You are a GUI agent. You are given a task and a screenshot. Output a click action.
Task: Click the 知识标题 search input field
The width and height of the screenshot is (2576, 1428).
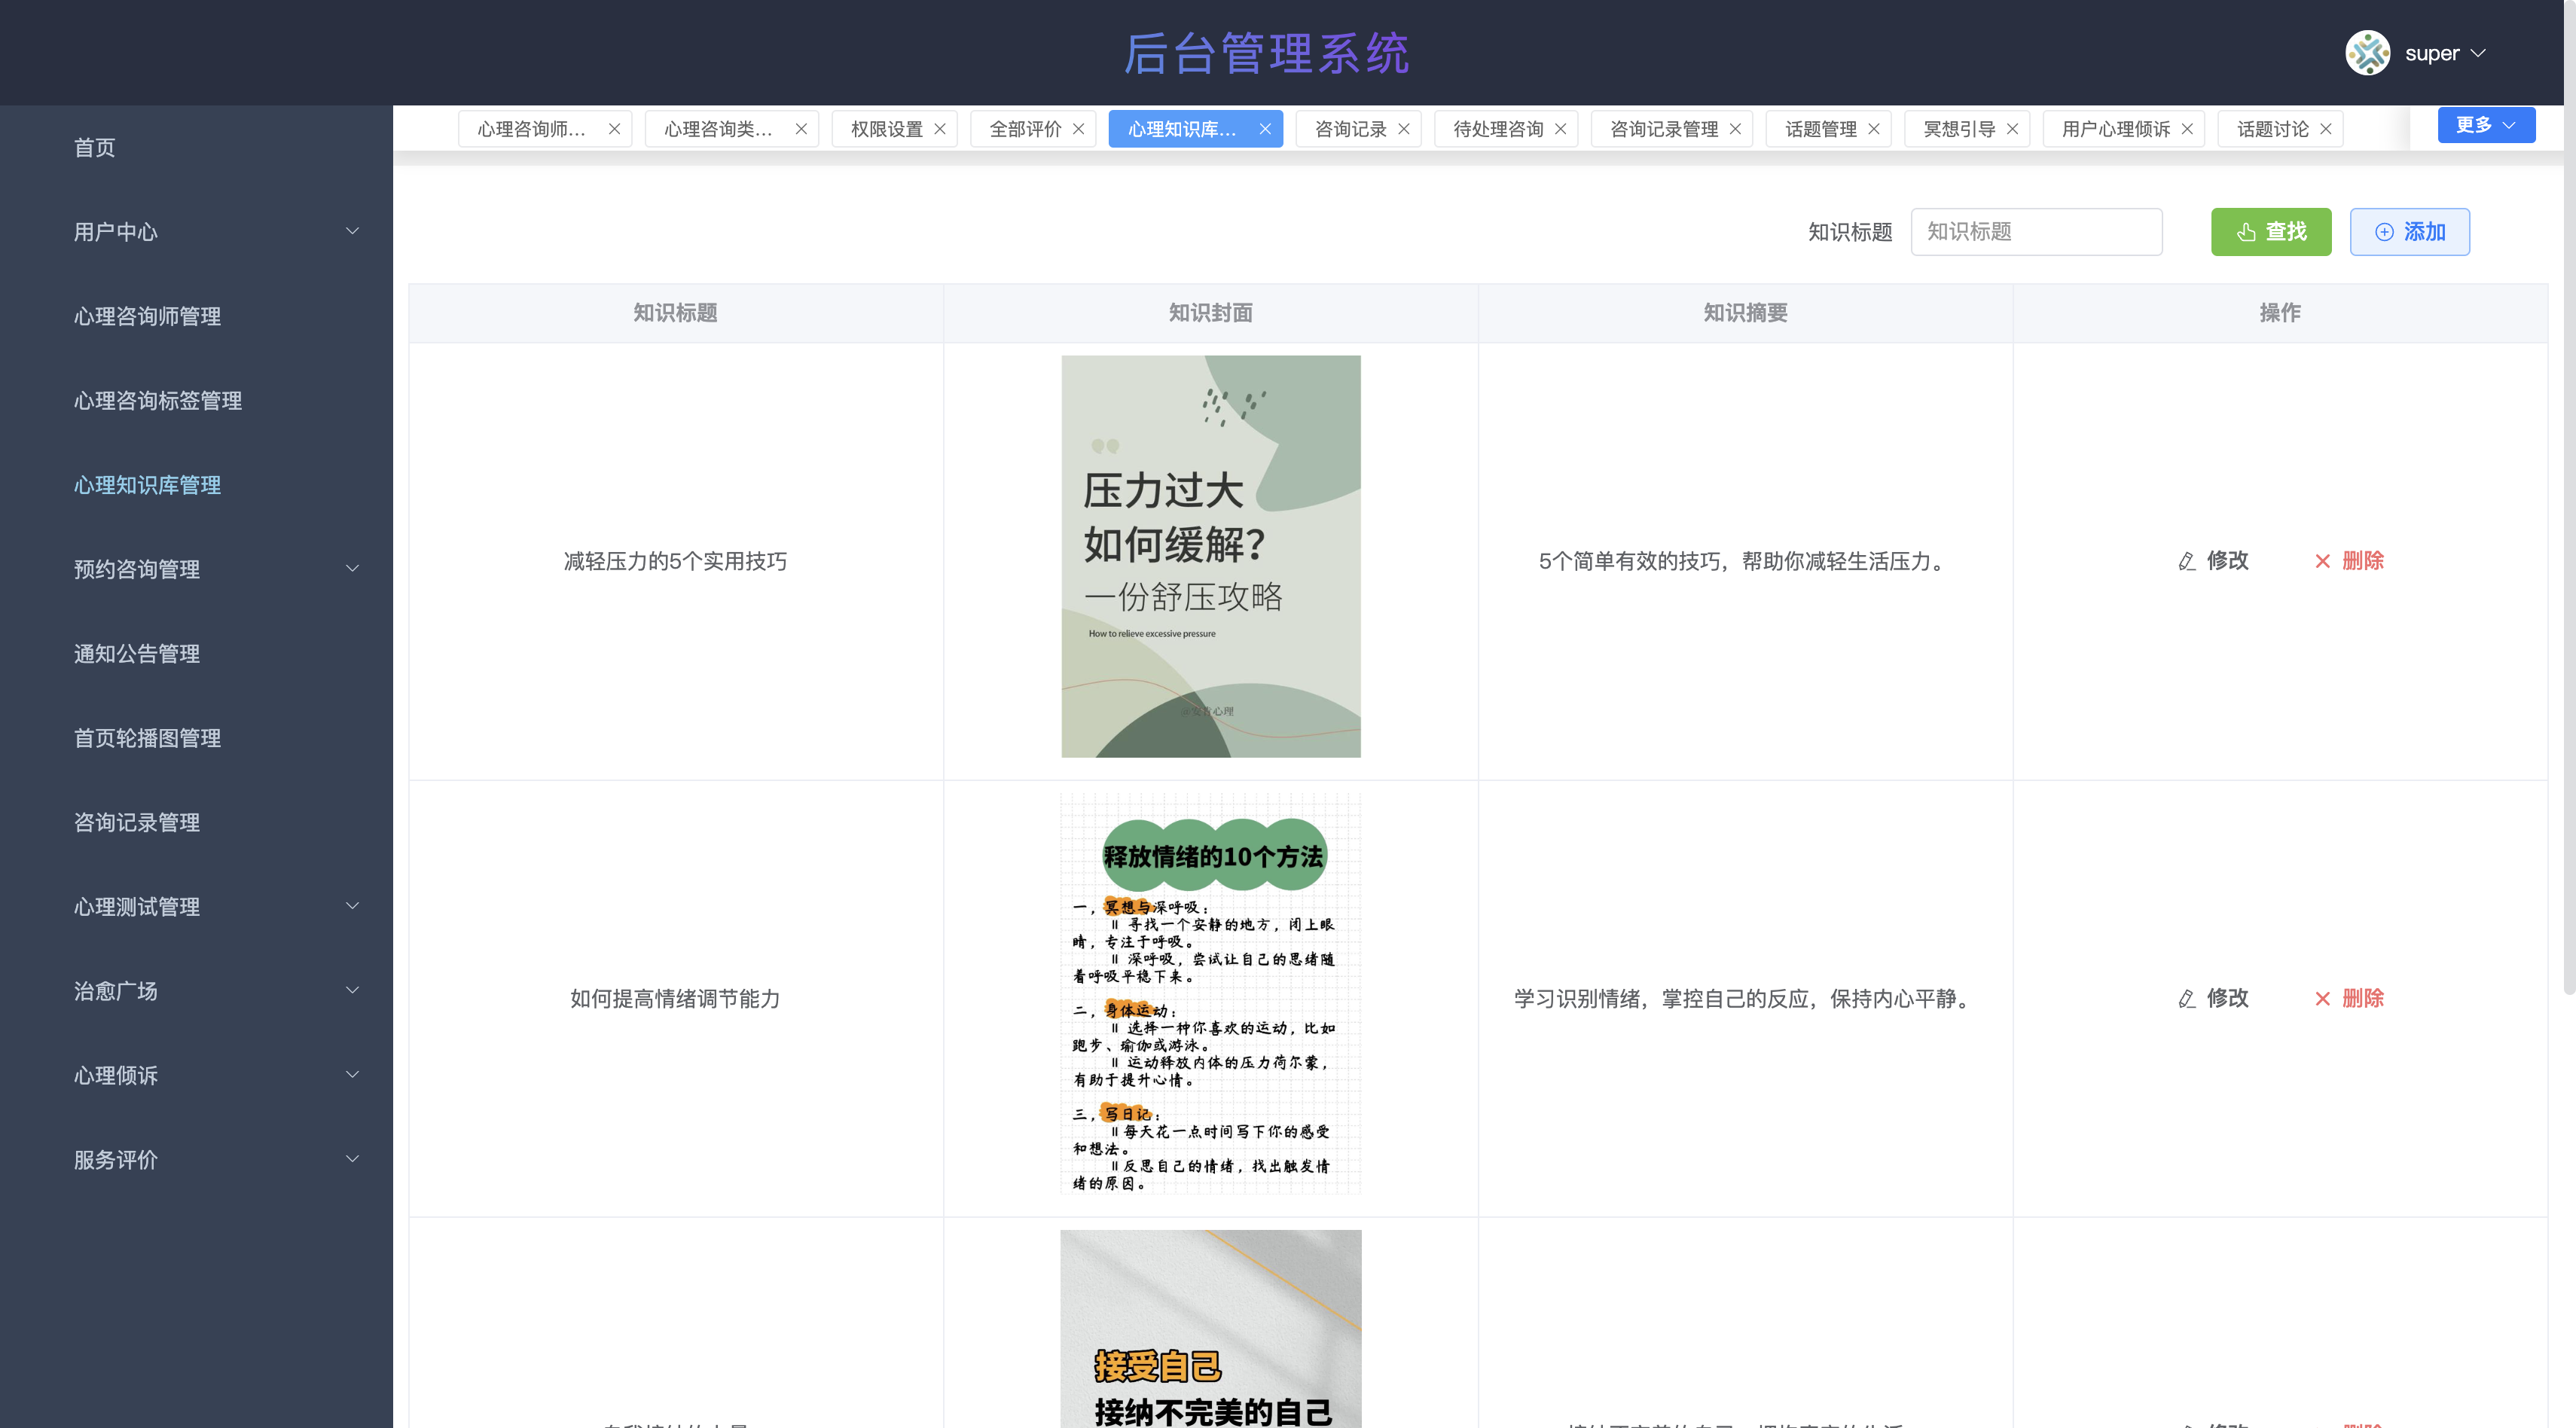2036,231
